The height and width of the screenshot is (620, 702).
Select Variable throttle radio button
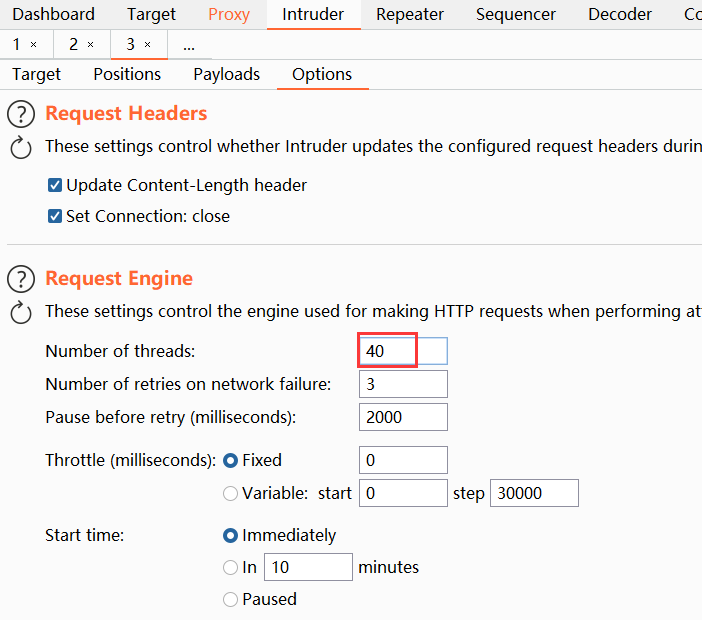[231, 493]
